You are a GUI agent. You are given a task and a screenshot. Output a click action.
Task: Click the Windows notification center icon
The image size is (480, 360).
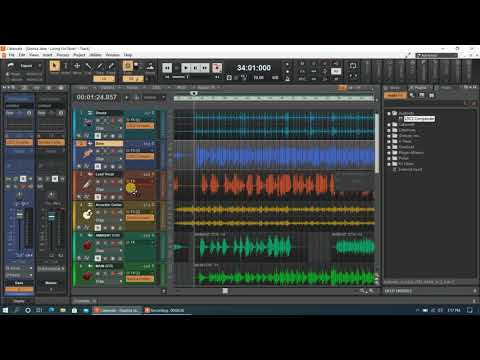coord(469,310)
